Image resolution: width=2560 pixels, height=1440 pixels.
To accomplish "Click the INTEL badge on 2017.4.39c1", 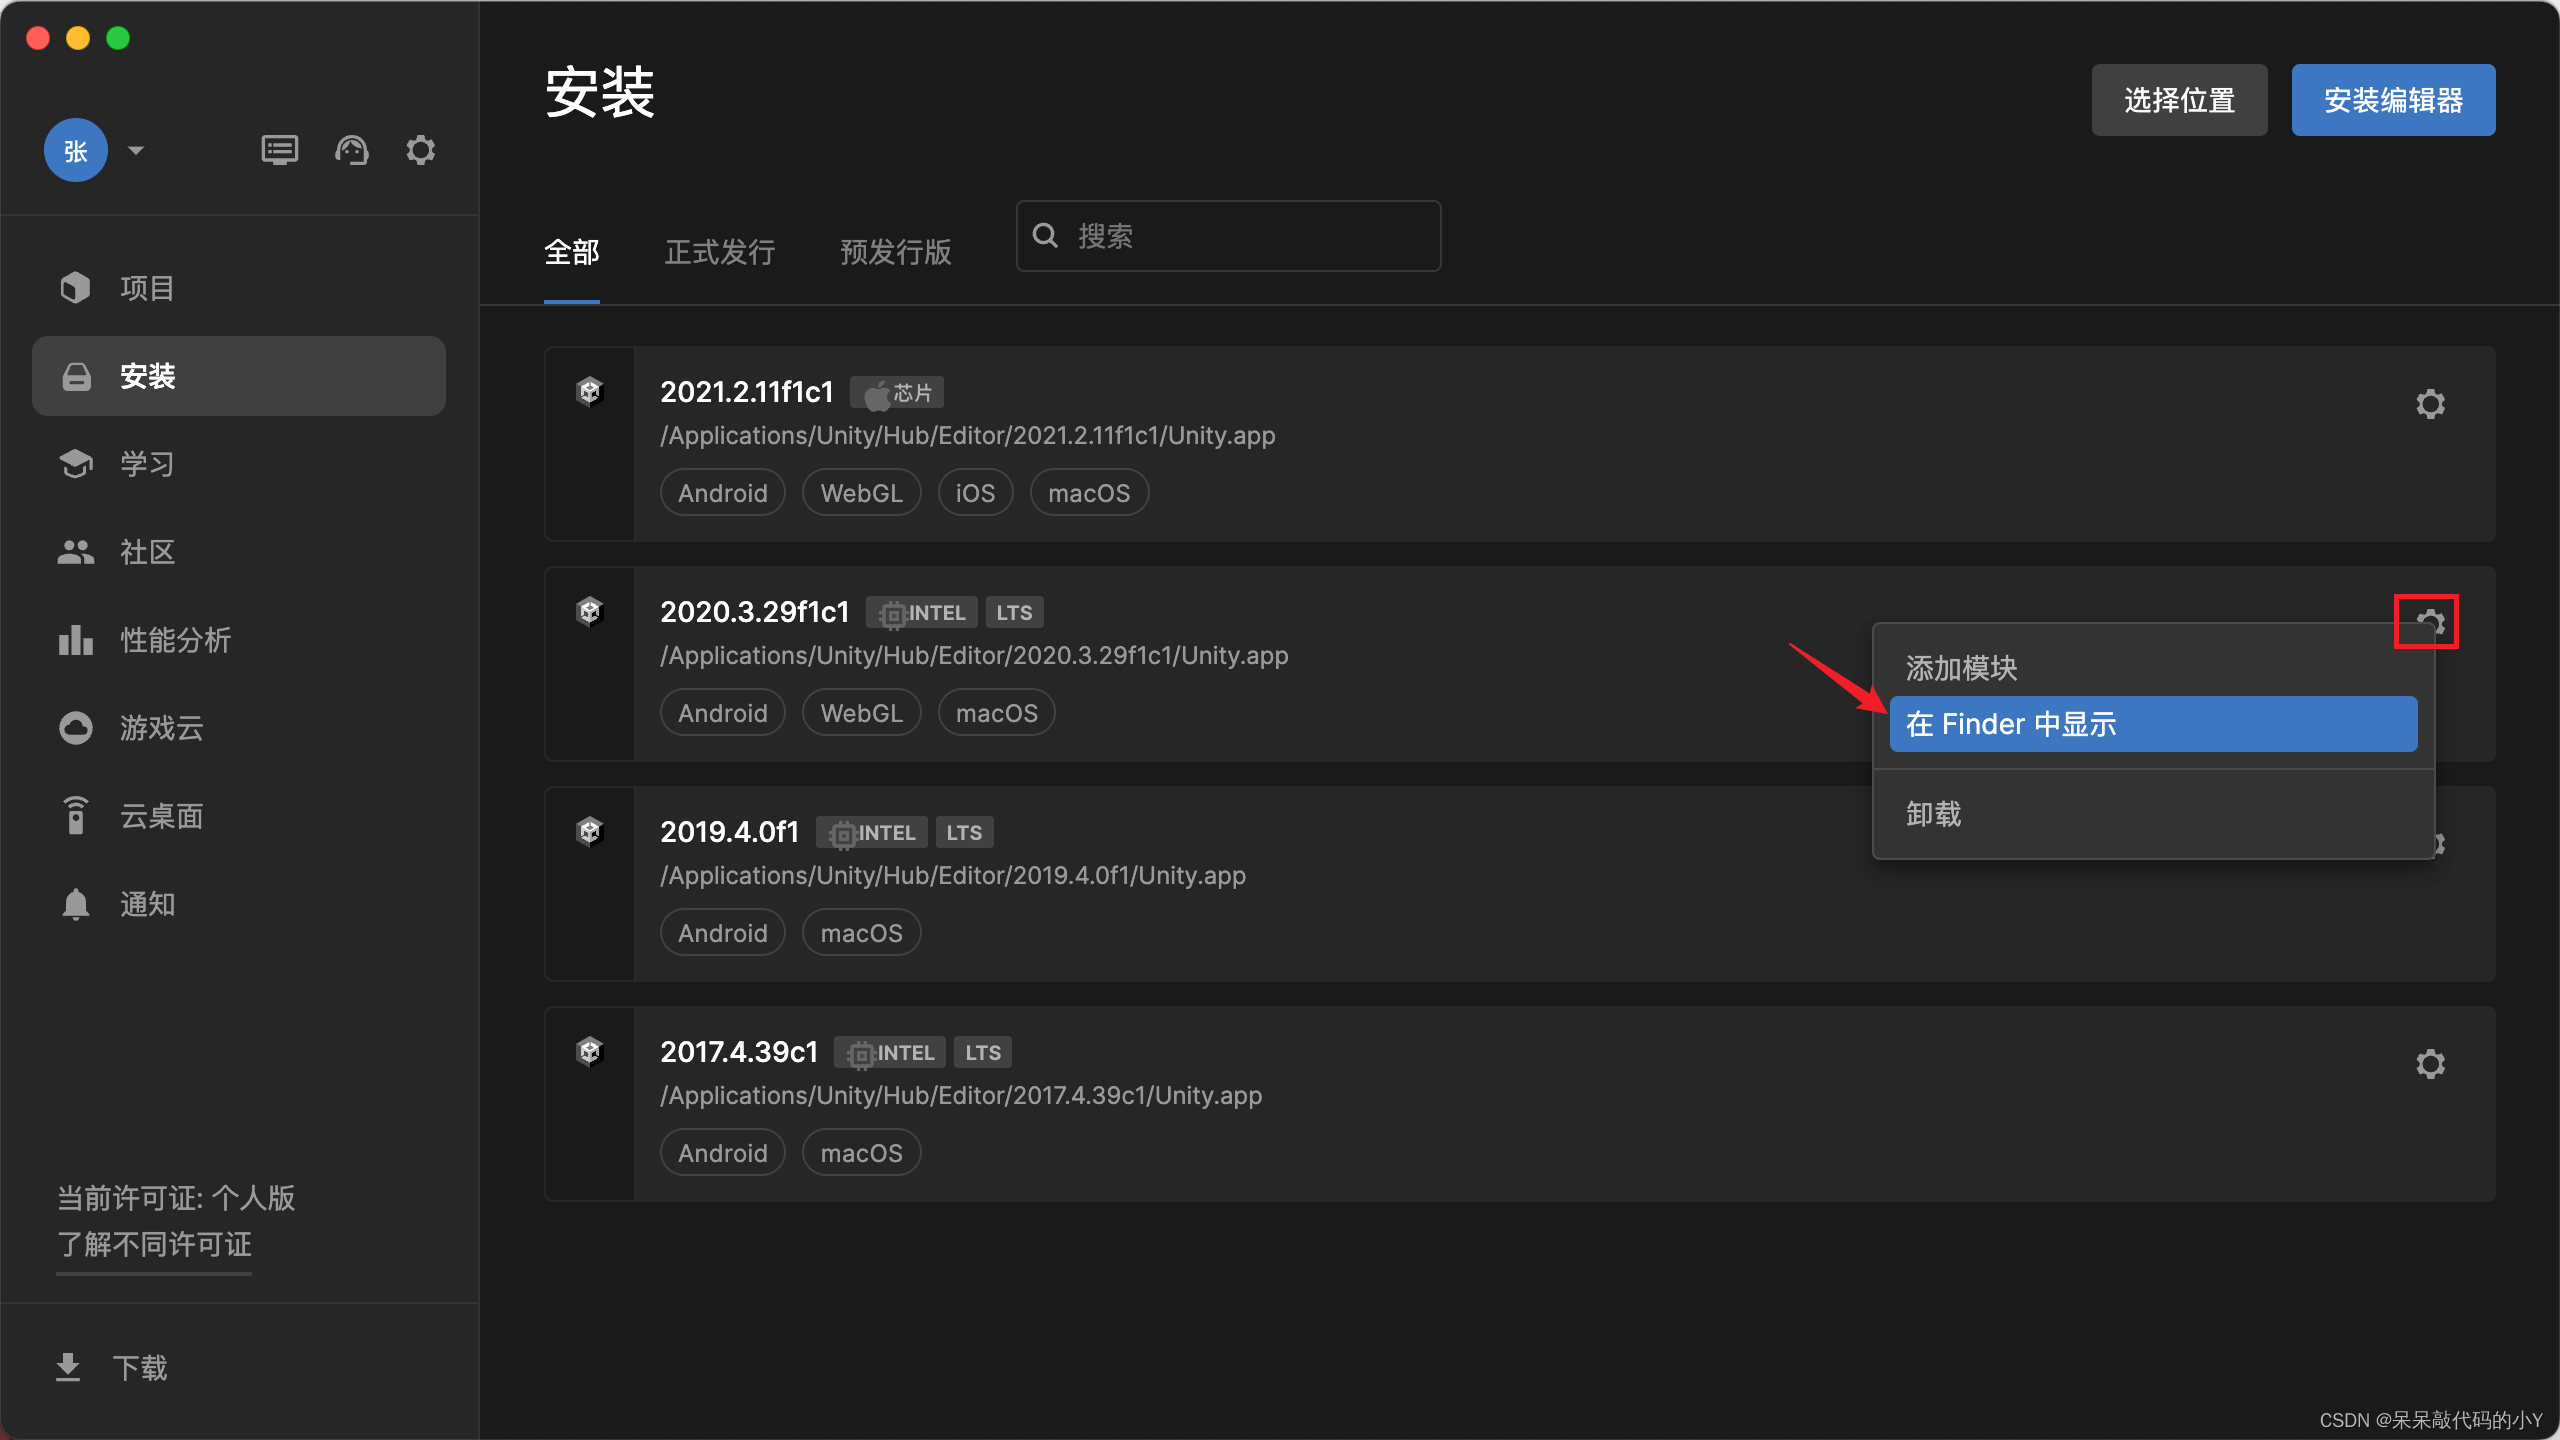I will (890, 1053).
